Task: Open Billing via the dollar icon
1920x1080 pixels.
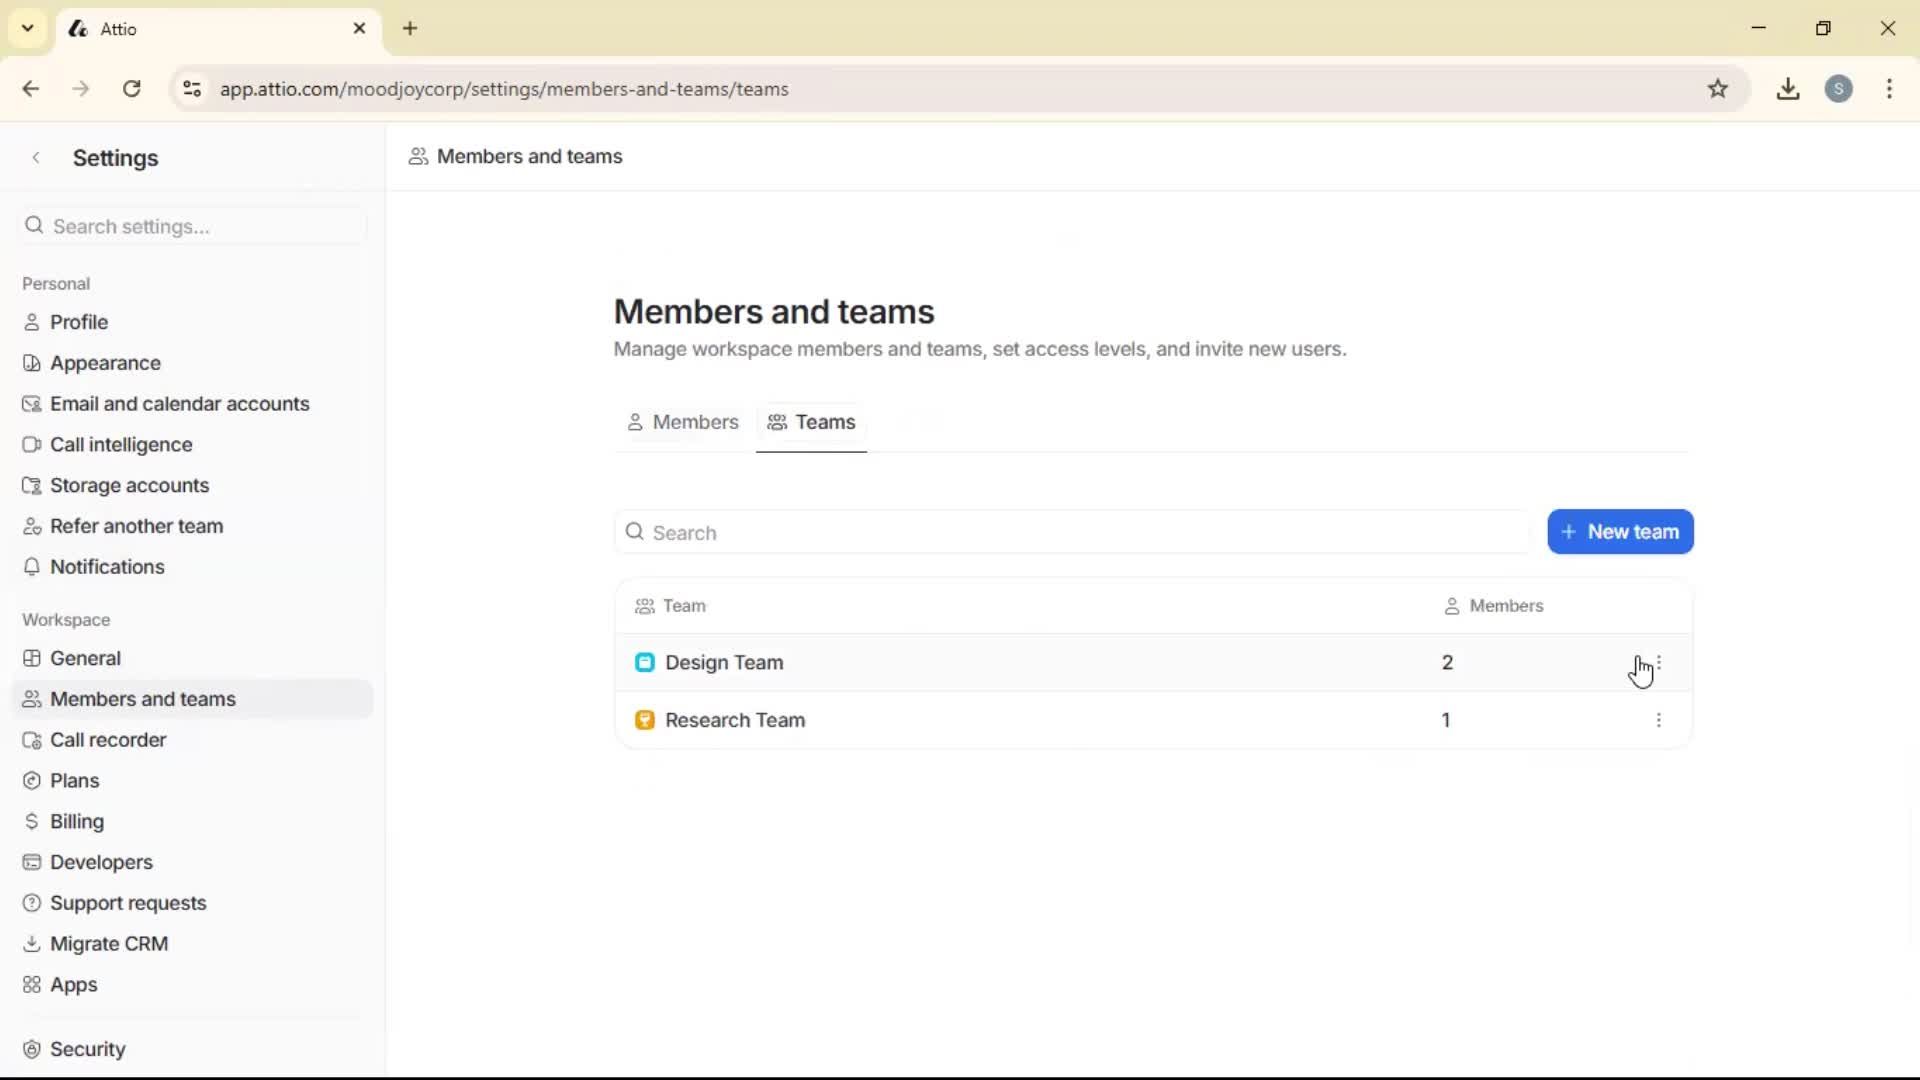Action: 32,821
